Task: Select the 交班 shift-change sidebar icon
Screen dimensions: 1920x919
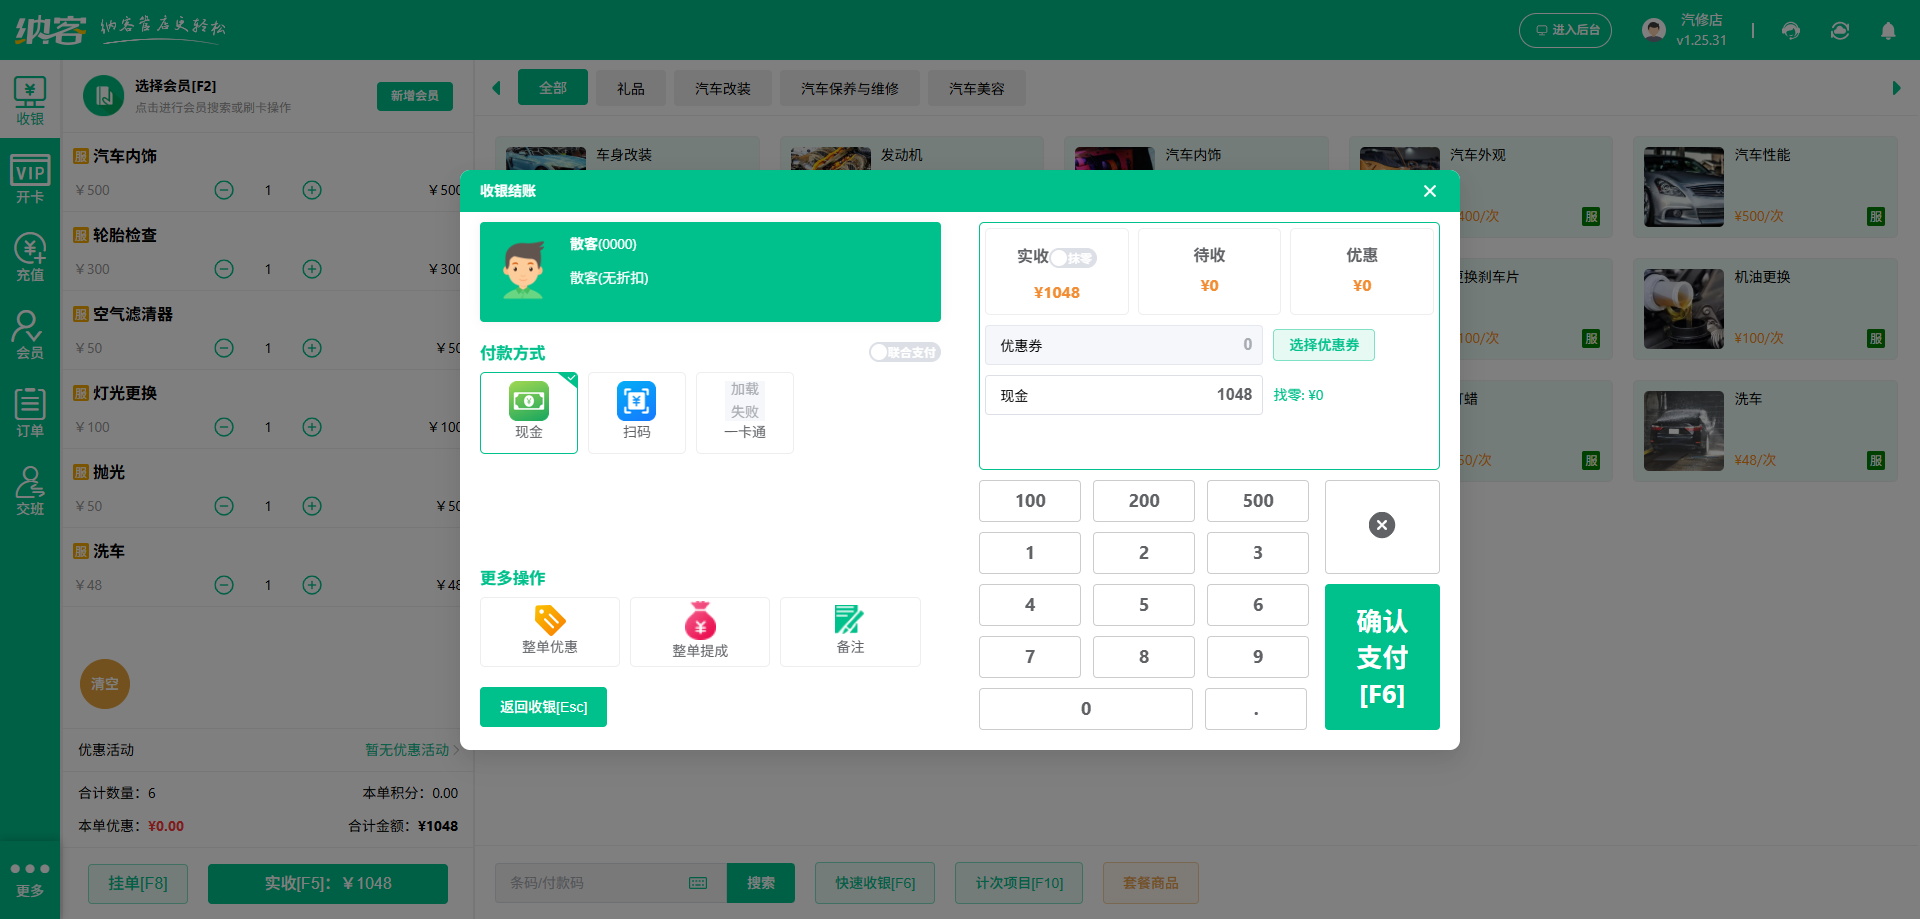Action: point(30,489)
